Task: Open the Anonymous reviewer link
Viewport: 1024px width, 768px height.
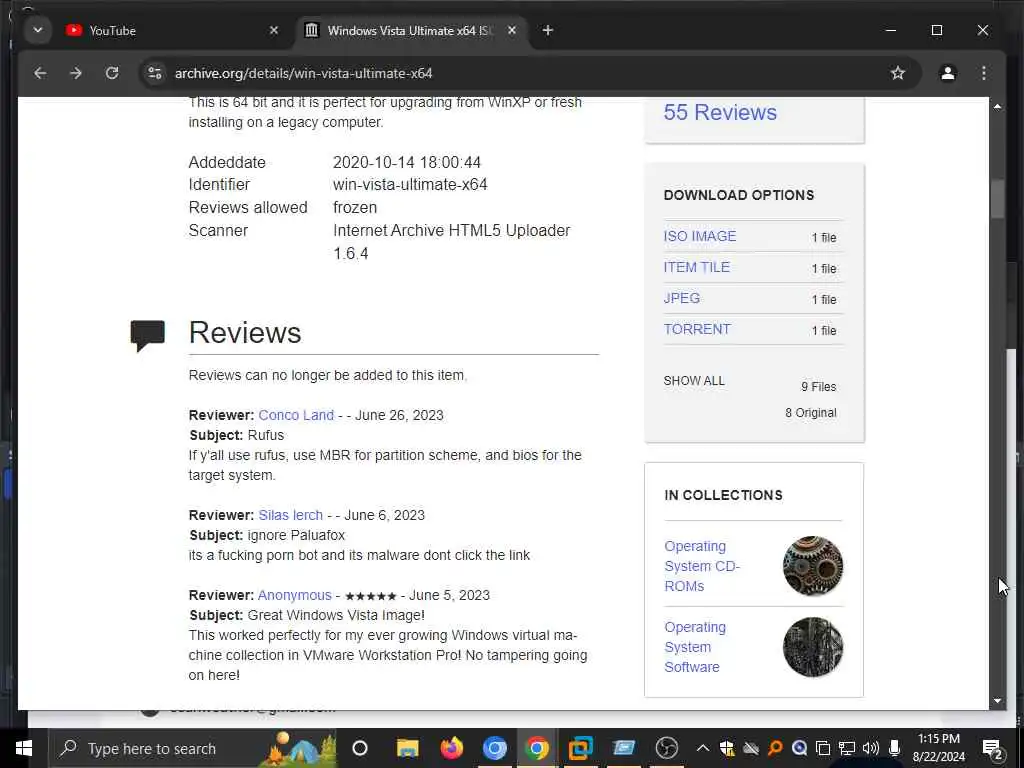Action: pyautogui.click(x=295, y=596)
